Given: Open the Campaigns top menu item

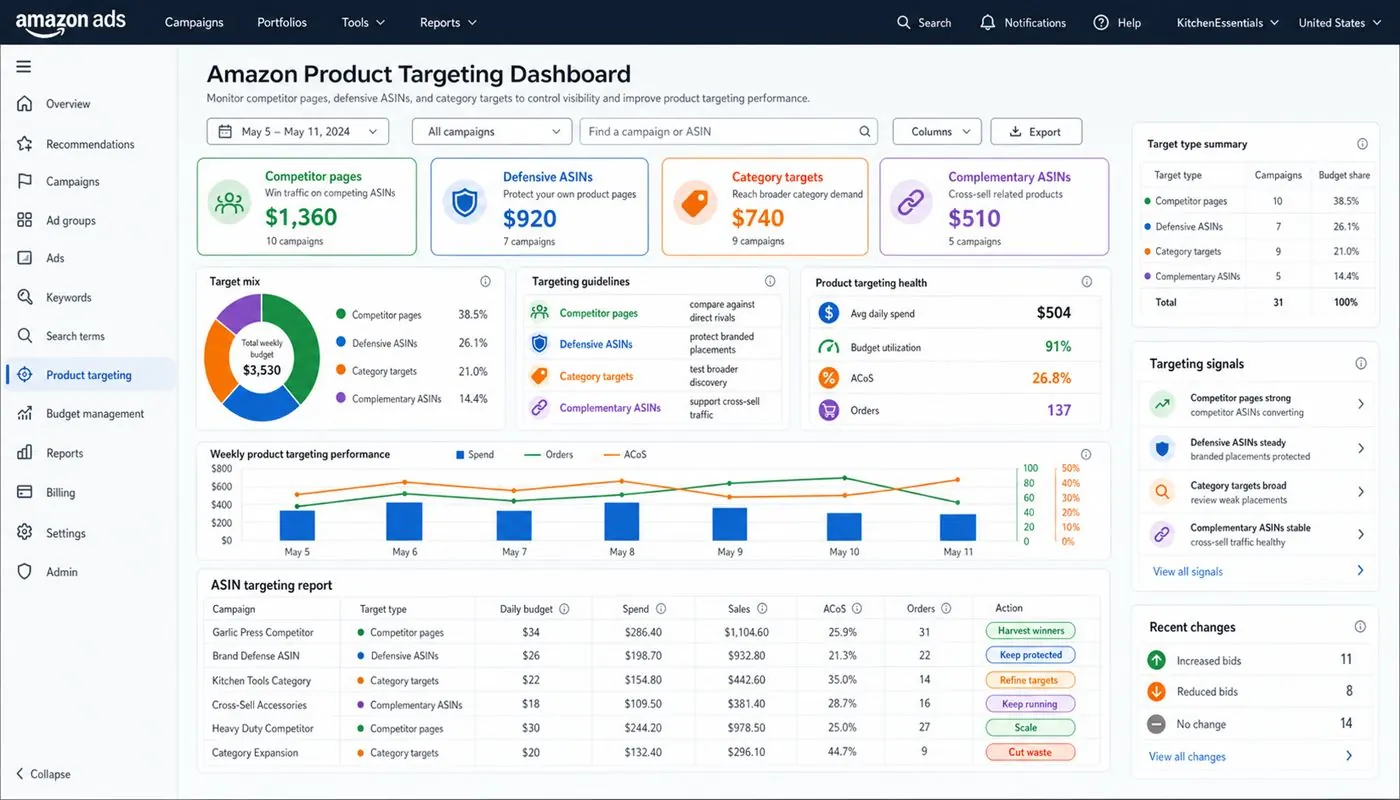Looking at the screenshot, I should (194, 22).
